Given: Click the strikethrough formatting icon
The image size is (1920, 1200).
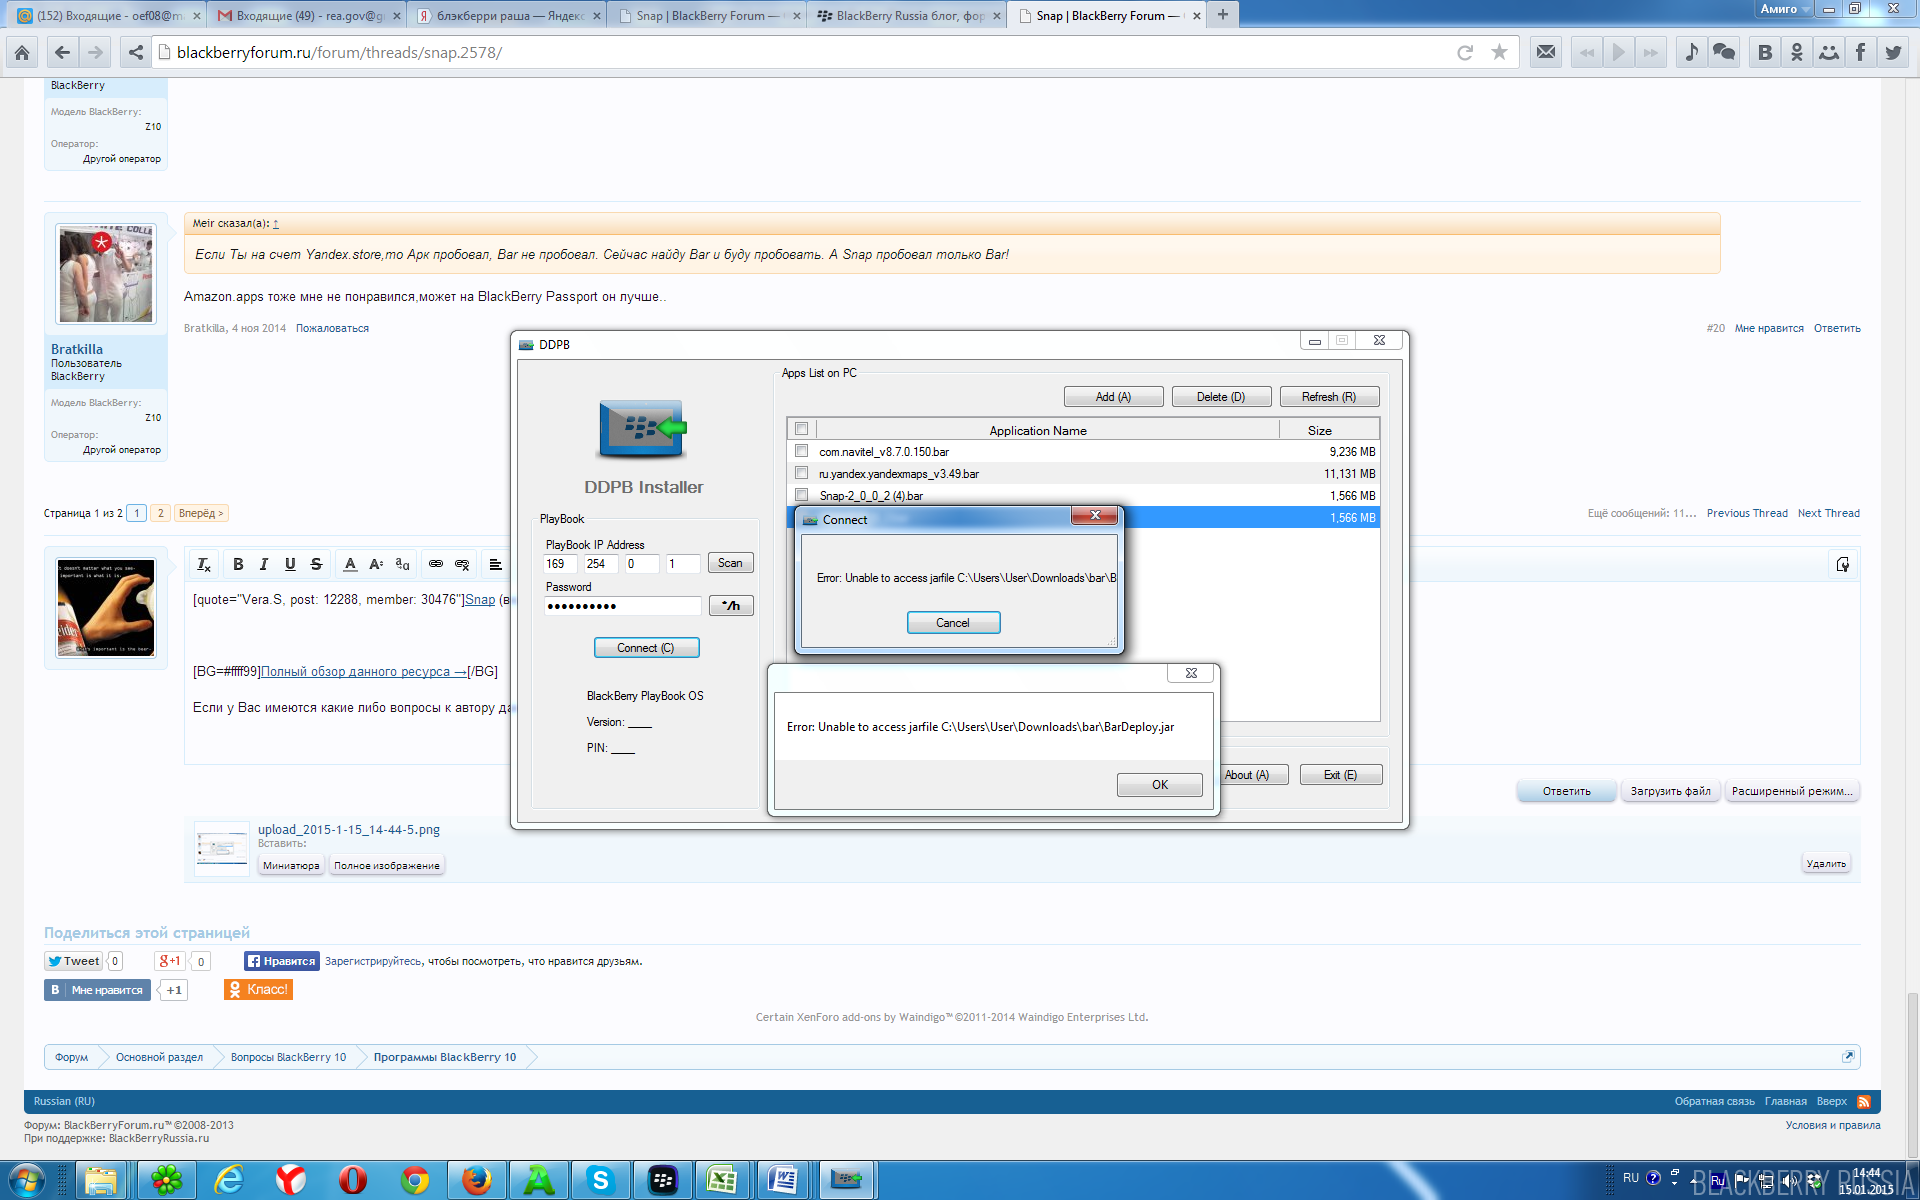Looking at the screenshot, I should click(x=316, y=564).
